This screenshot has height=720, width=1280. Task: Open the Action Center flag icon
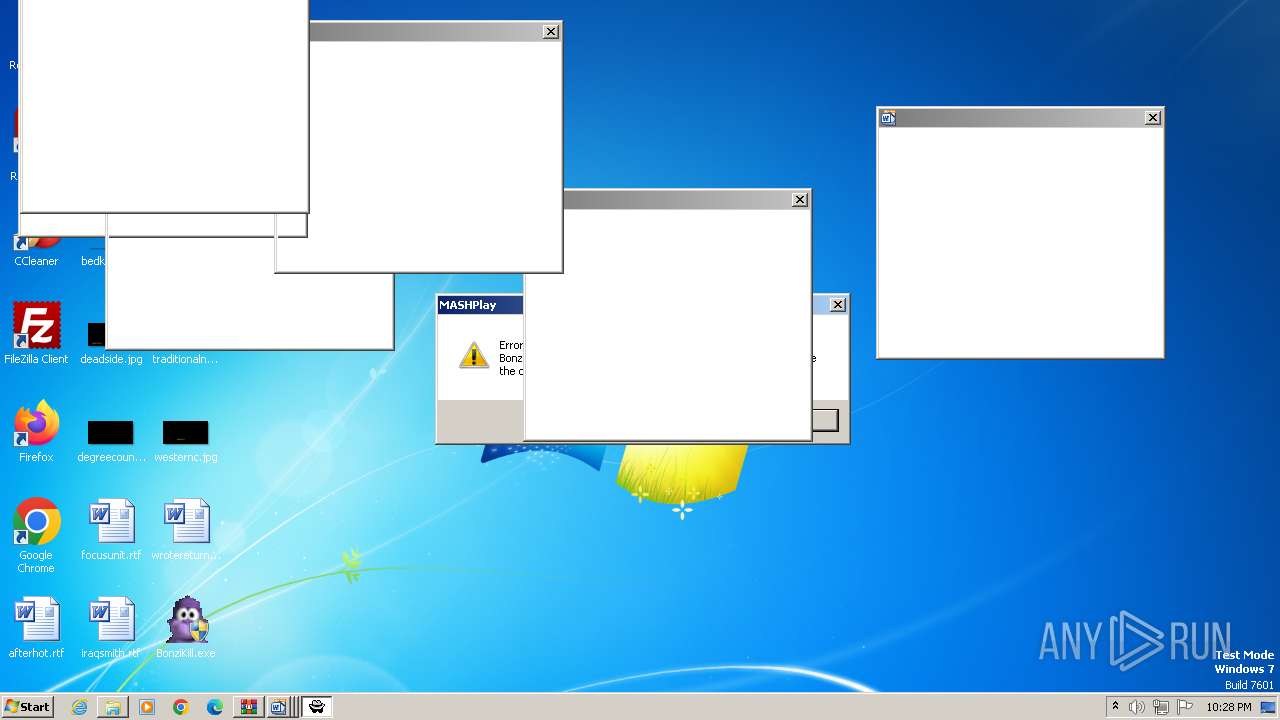1185,707
